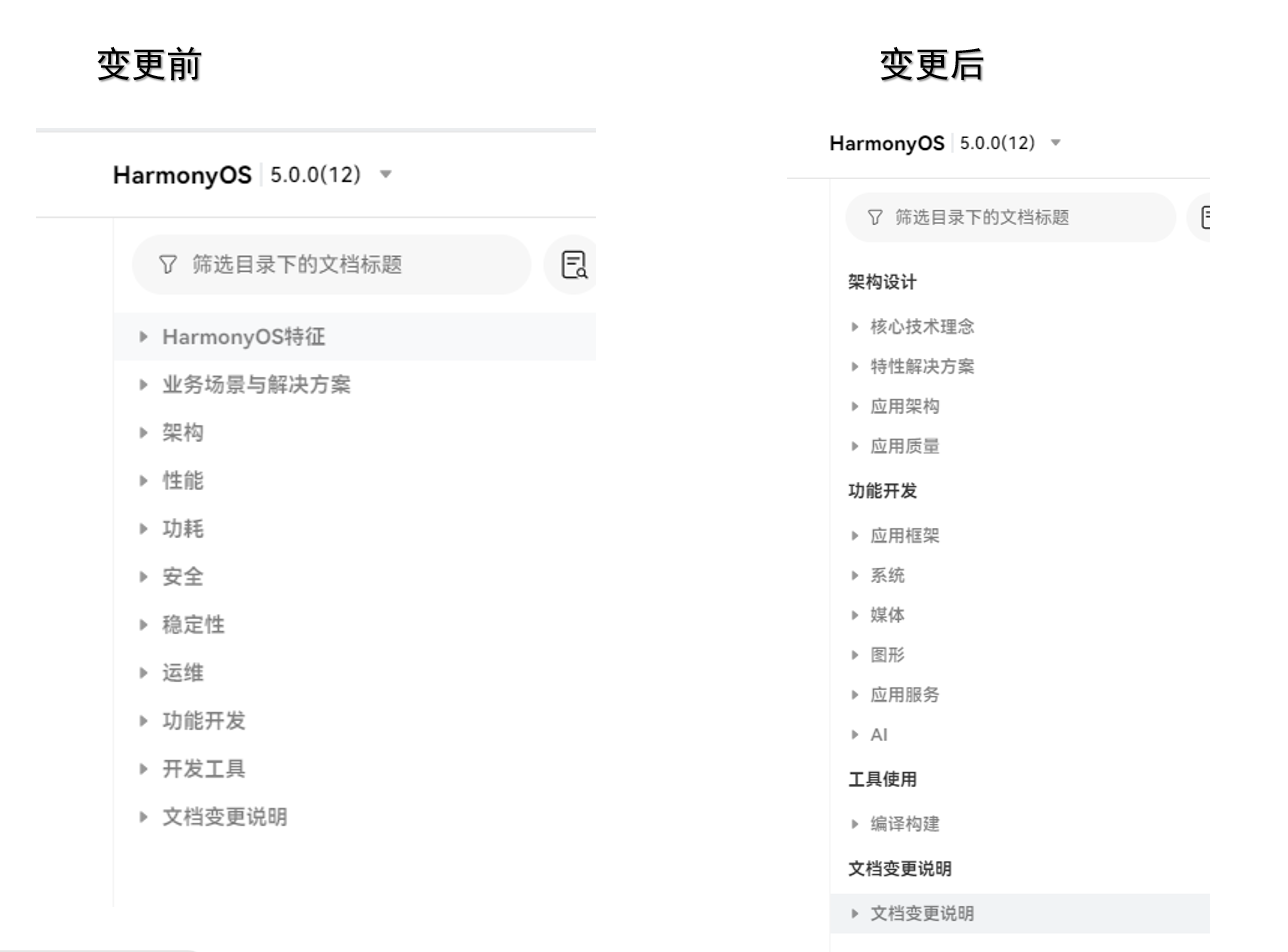The image size is (1288, 952).
Task: Select the 功能开发 entry in the 变更前 tree
Action: (x=204, y=721)
